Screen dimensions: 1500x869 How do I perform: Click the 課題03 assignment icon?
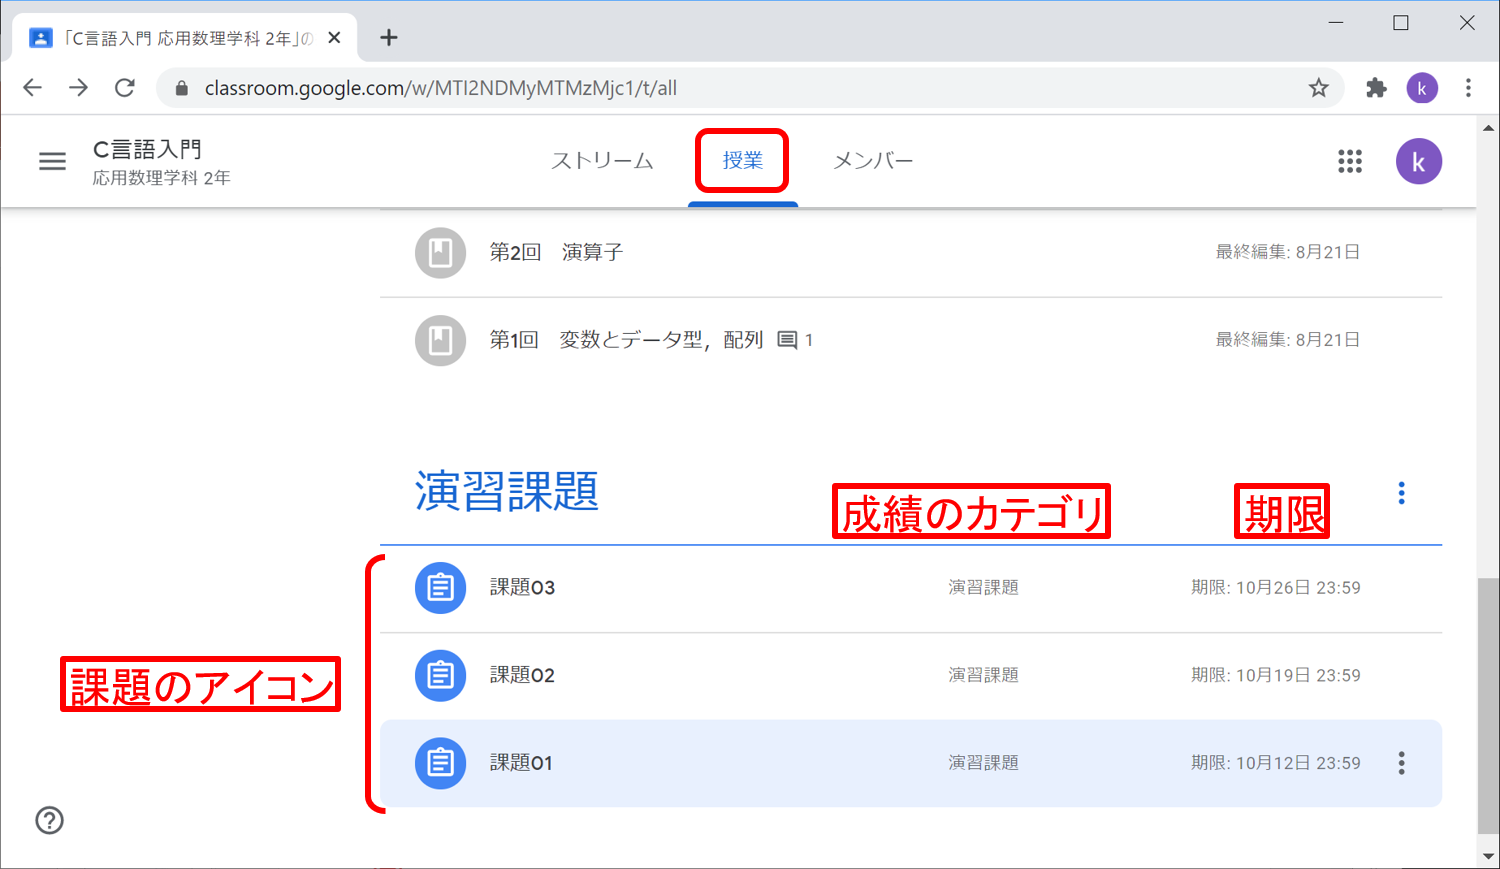tap(440, 588)
